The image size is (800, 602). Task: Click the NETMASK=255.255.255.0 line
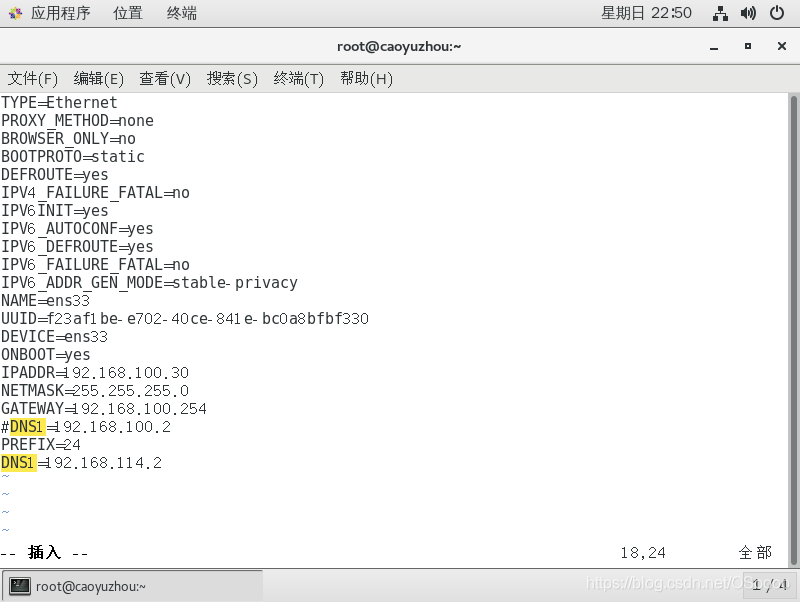pos(95,390)
